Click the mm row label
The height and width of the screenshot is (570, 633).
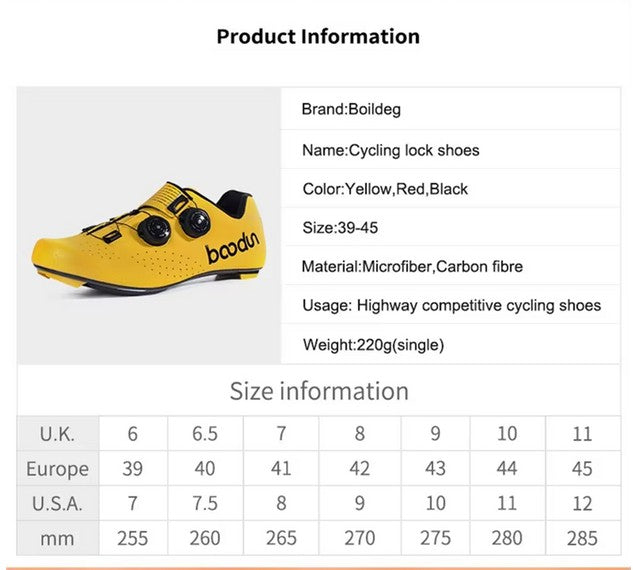click(x=57, y=538)
